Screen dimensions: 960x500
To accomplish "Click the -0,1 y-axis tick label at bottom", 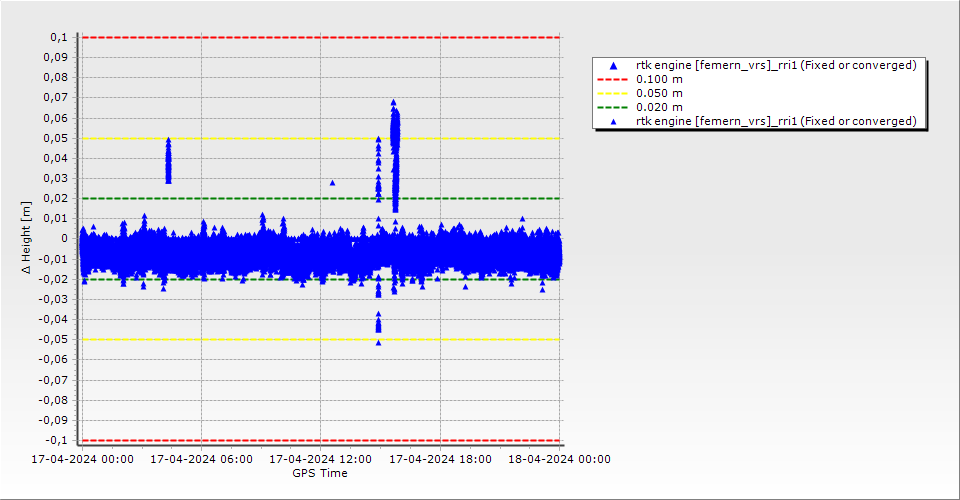I will click(x=55, y=440).
